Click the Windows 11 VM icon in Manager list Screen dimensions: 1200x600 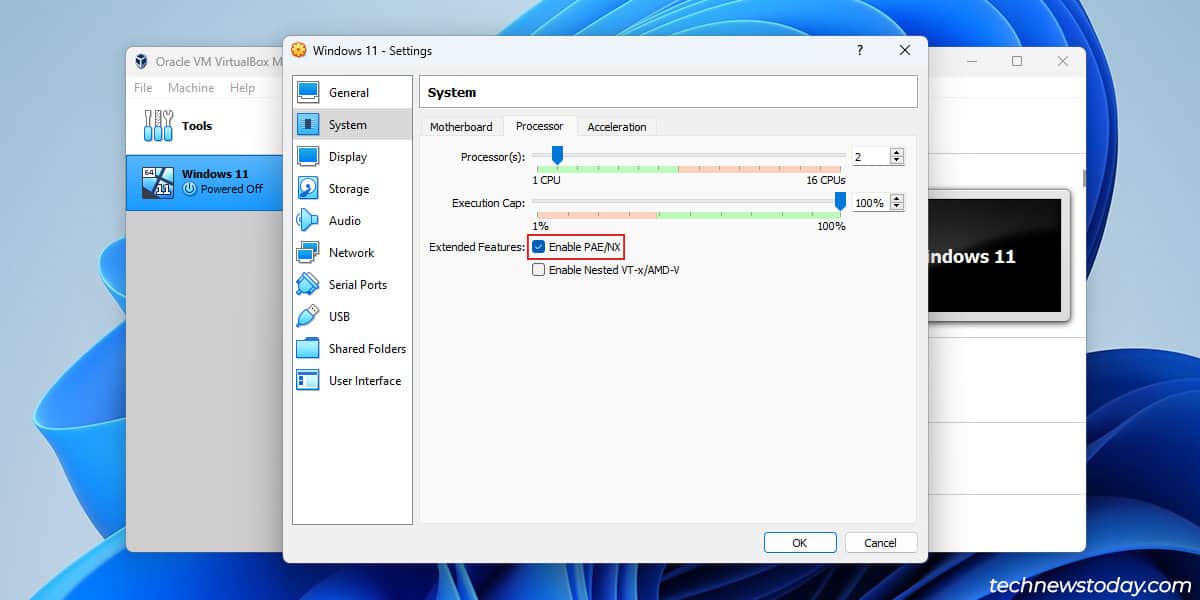(158, 181)
